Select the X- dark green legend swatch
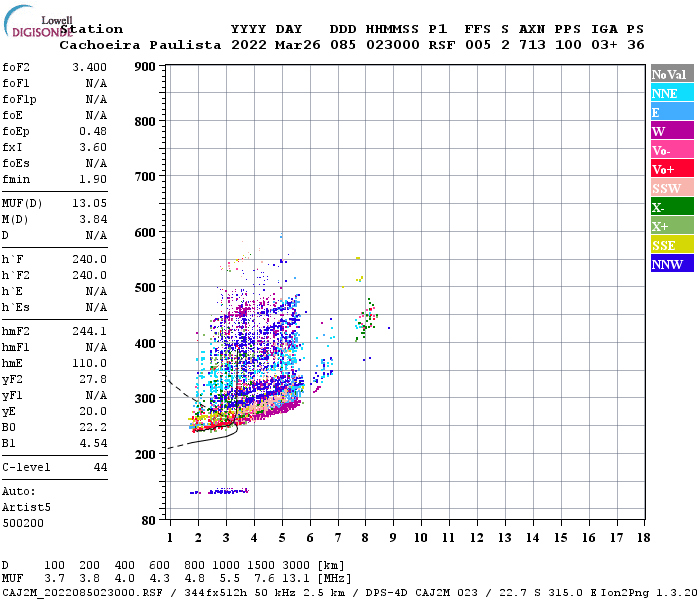The height and width of the screenshot is (600, 700). click(672, 207)
